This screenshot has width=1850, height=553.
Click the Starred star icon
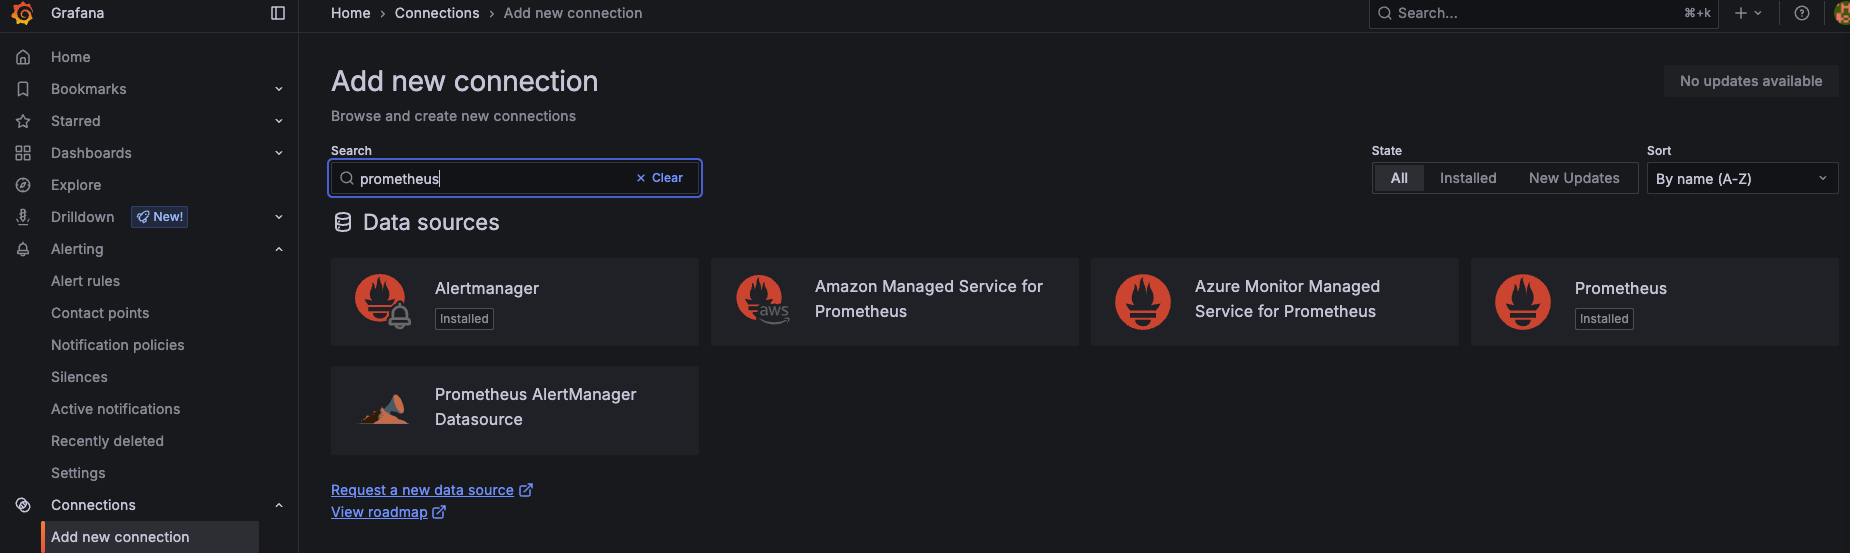click(23, 121)
